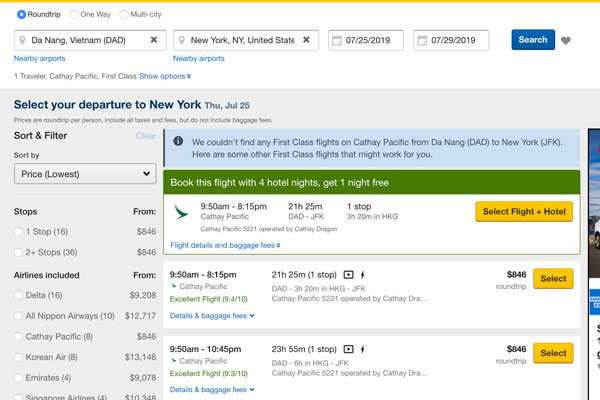This screenshot has height=400, width=600.
Task: Open calendar icon for 07/25/2019 departure
Action: pos(337,41)
